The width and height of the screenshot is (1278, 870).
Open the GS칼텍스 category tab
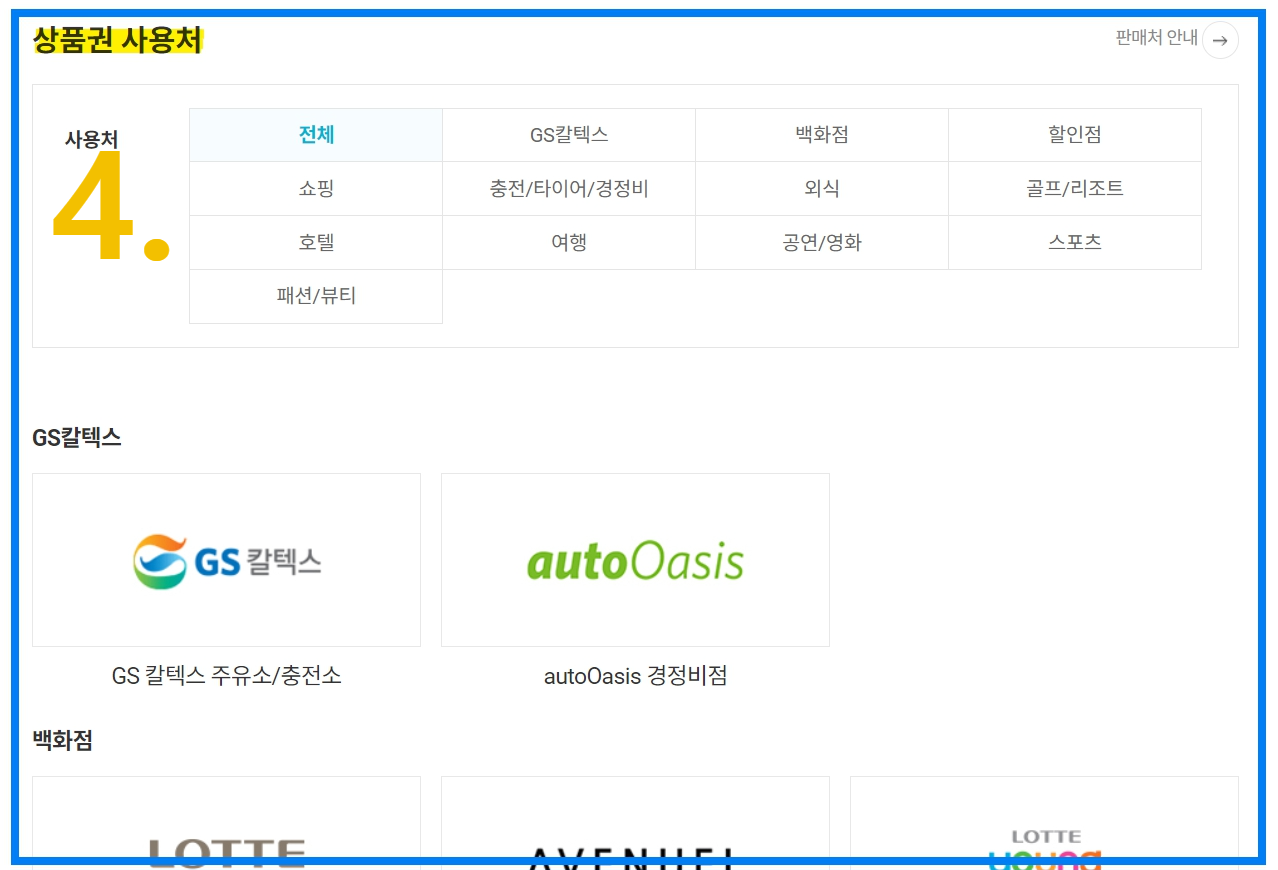pyautogui.click(x=568, y=134)
